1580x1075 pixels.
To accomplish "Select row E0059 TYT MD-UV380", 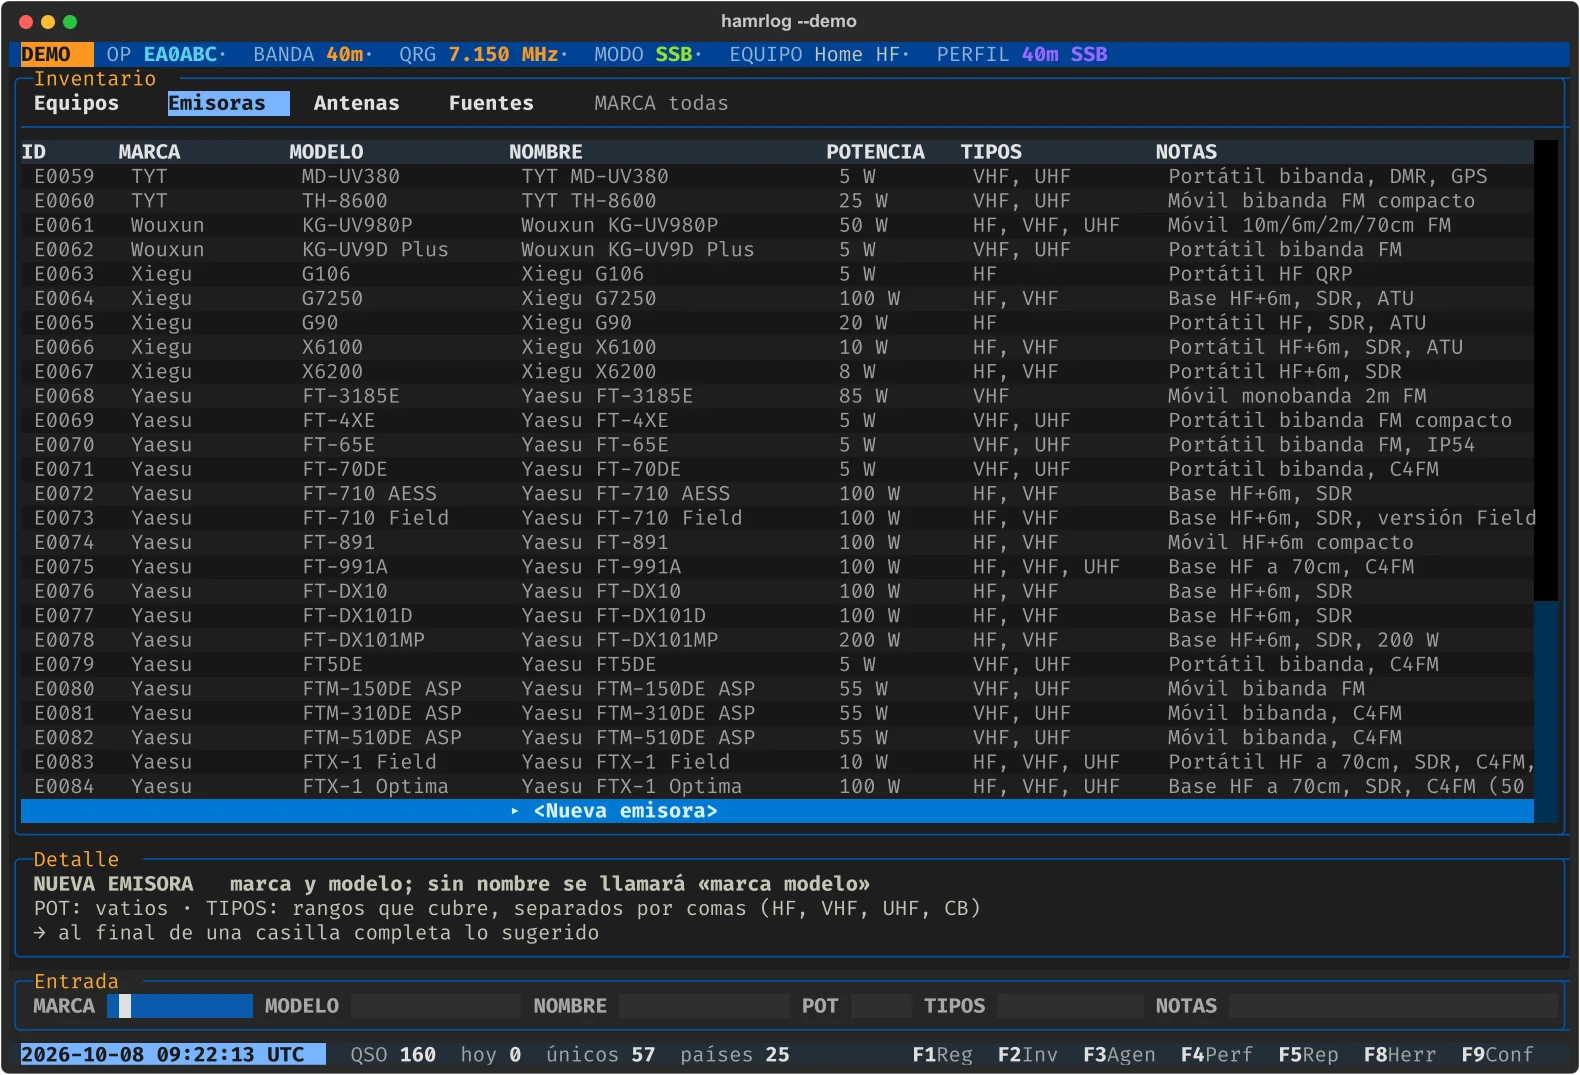I will coord(777,177).
